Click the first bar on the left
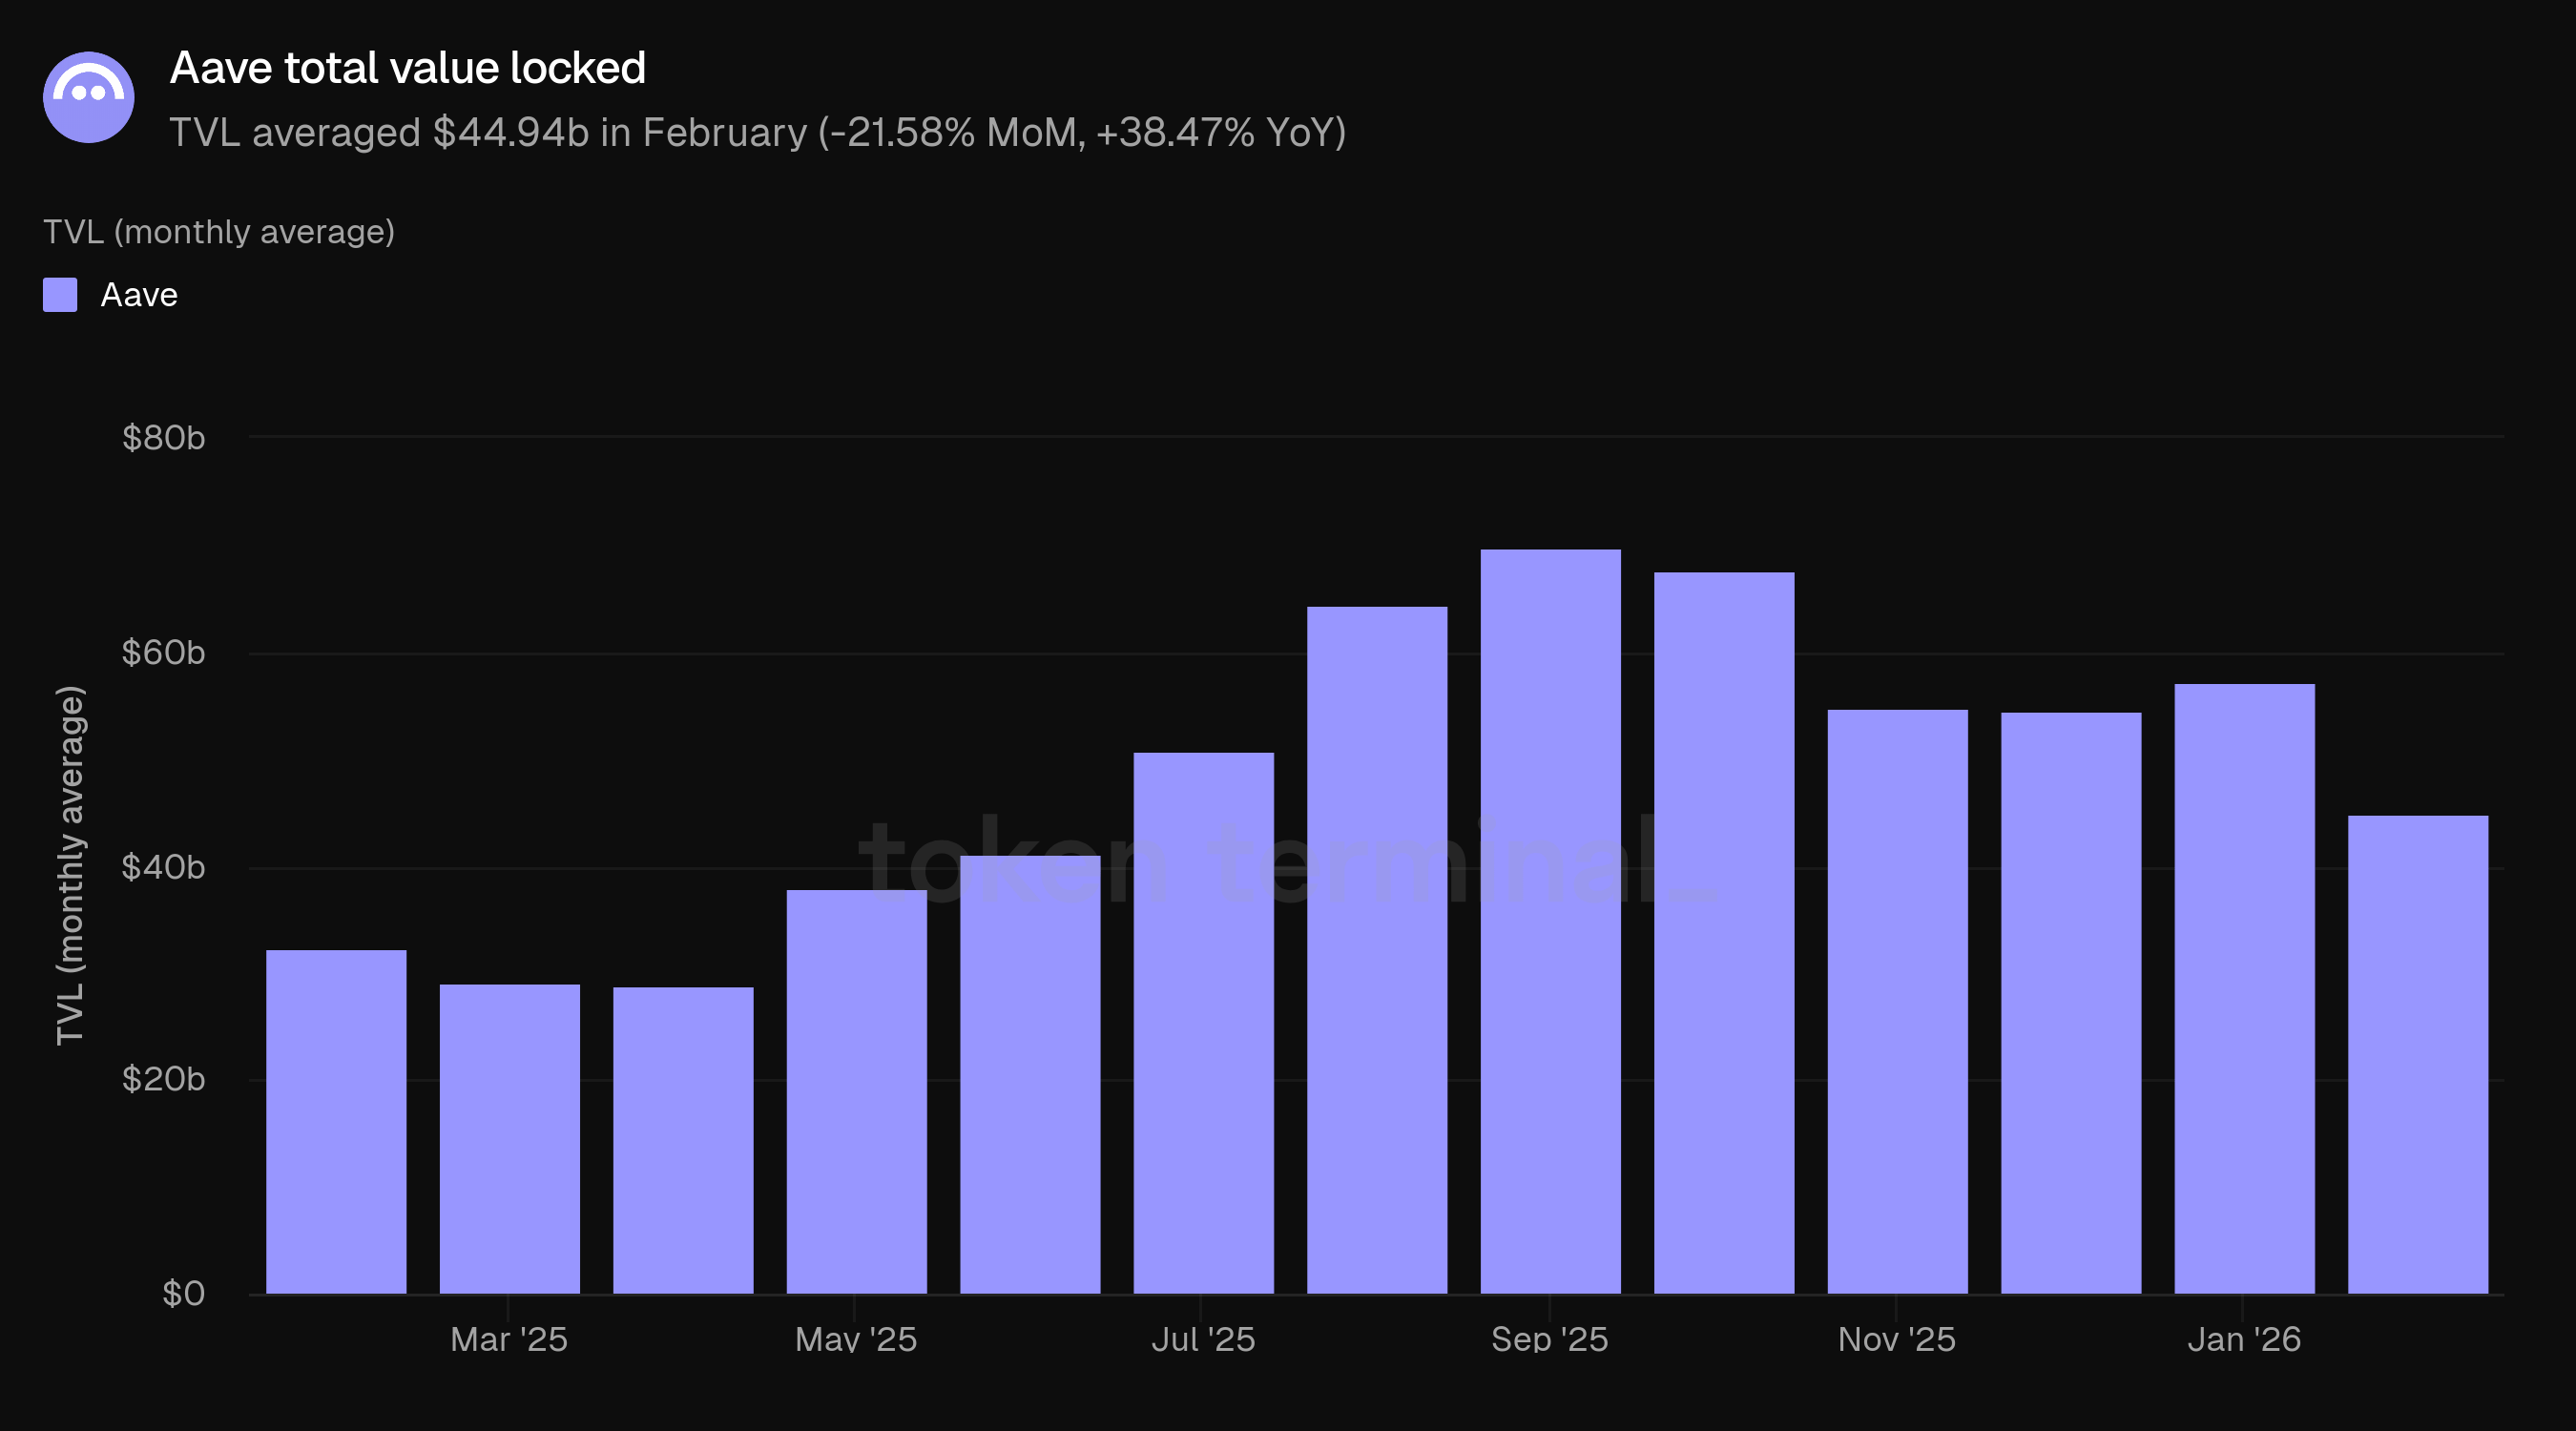Image resolution: width=2576 pixels, height=1431 pixels. click(336, 1120)
